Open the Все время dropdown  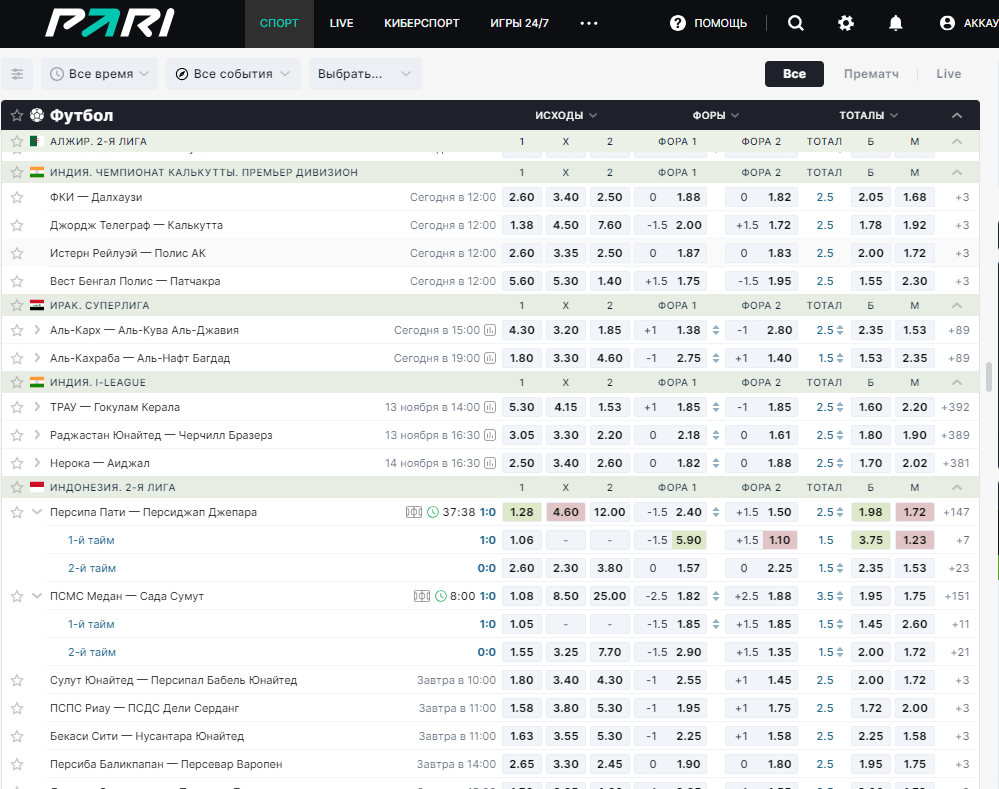[99, 74]
